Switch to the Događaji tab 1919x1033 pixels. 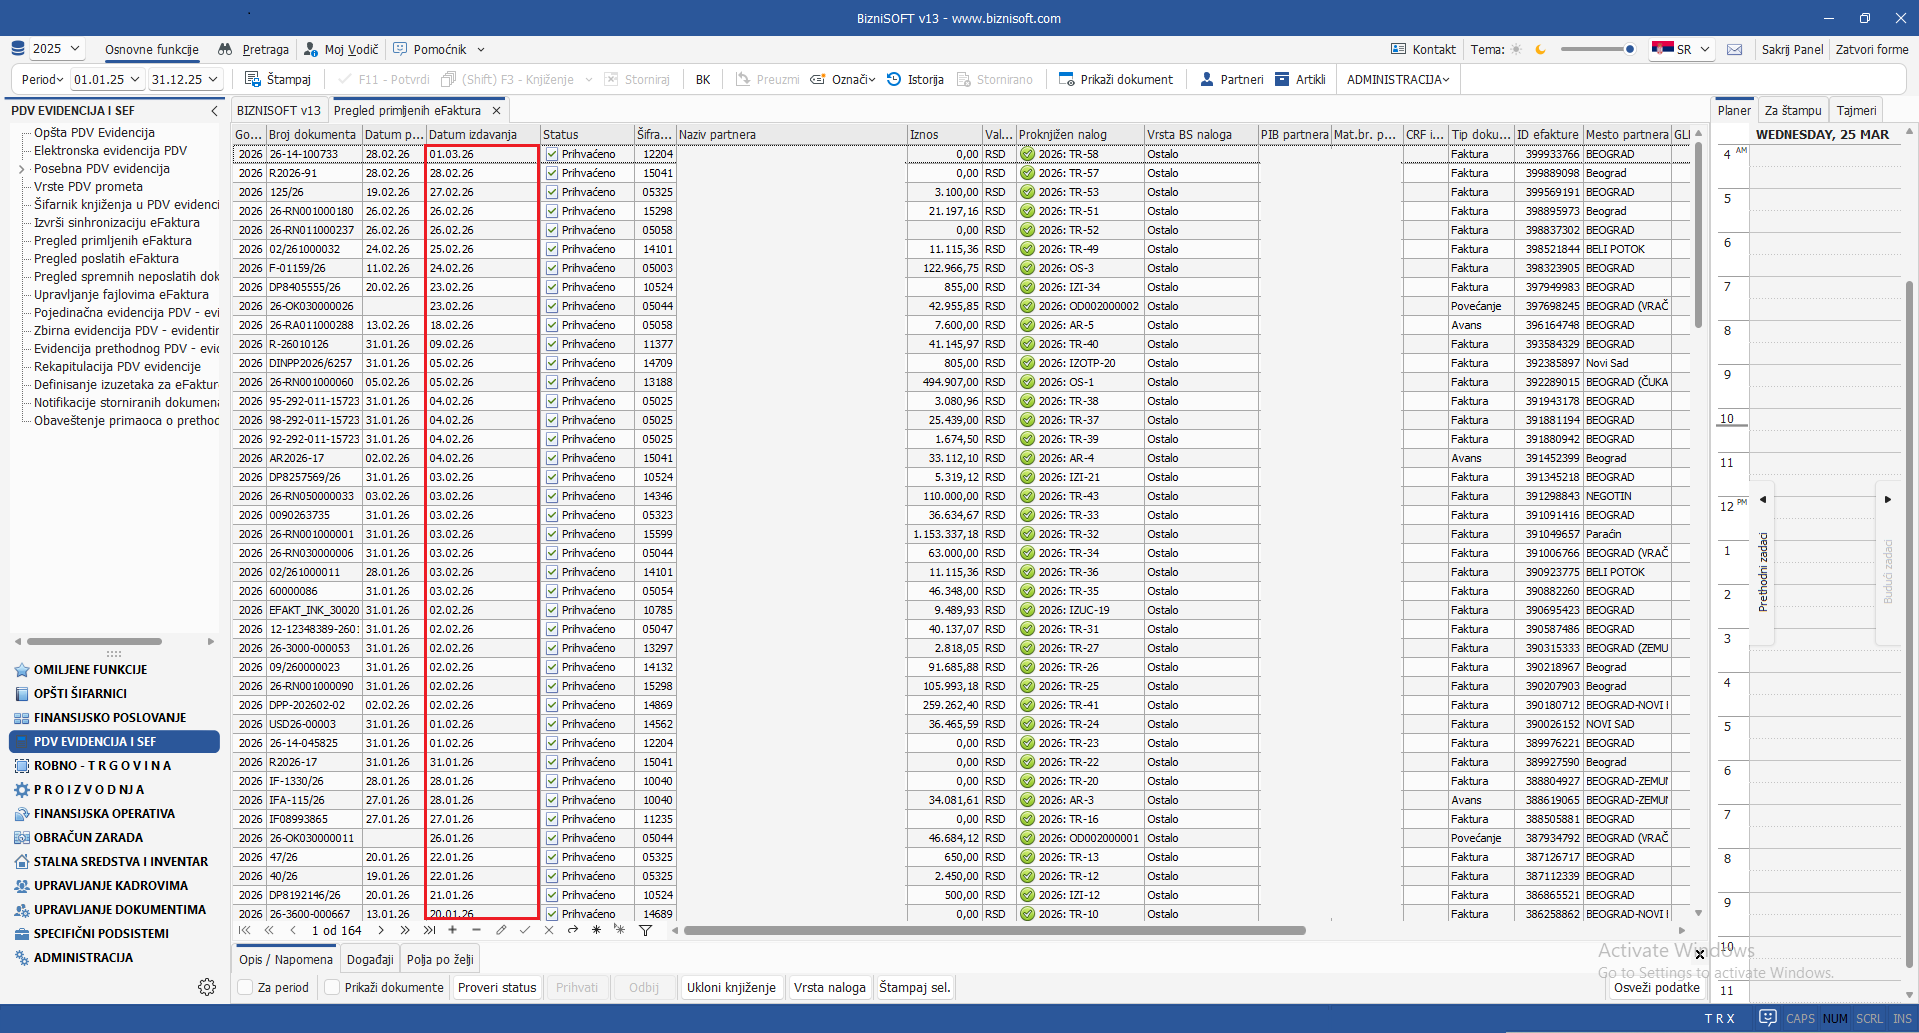370,959
